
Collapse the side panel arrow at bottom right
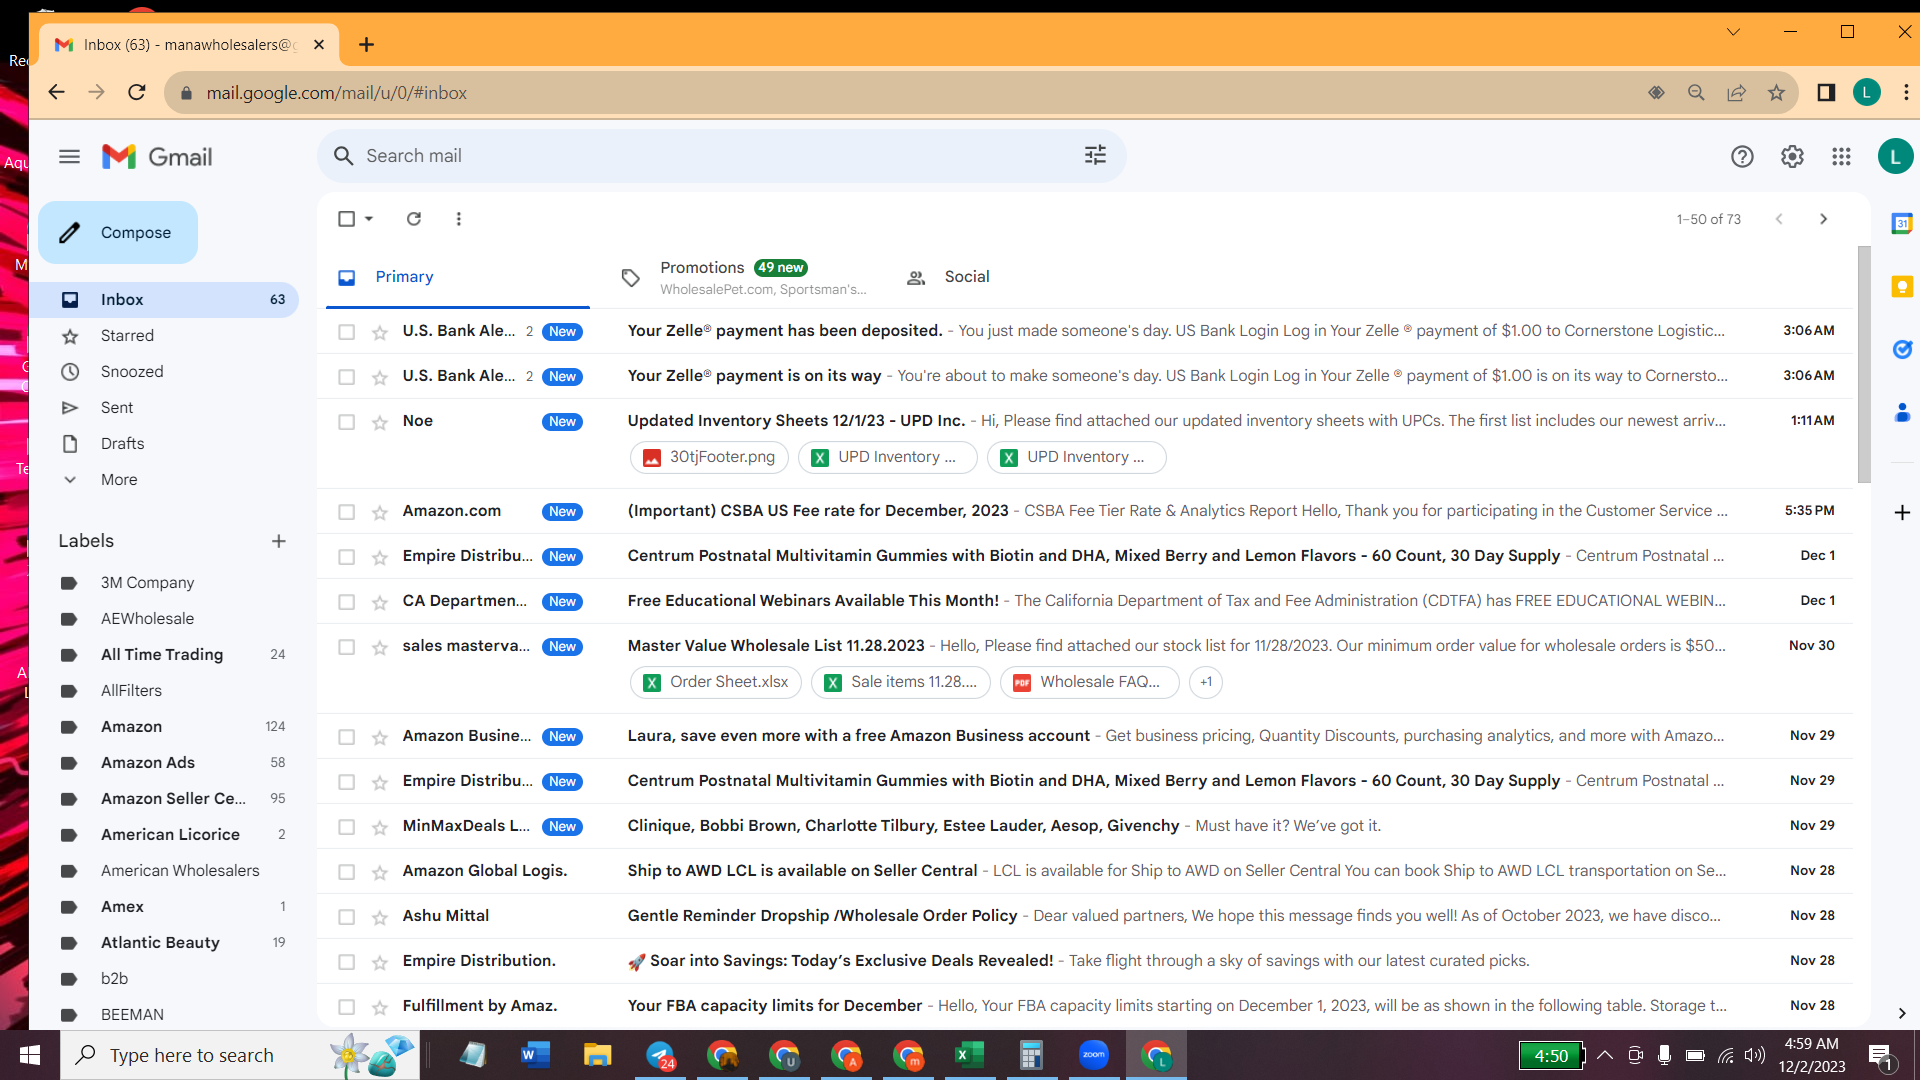pyautogui.click(x=1902, y=1013)
